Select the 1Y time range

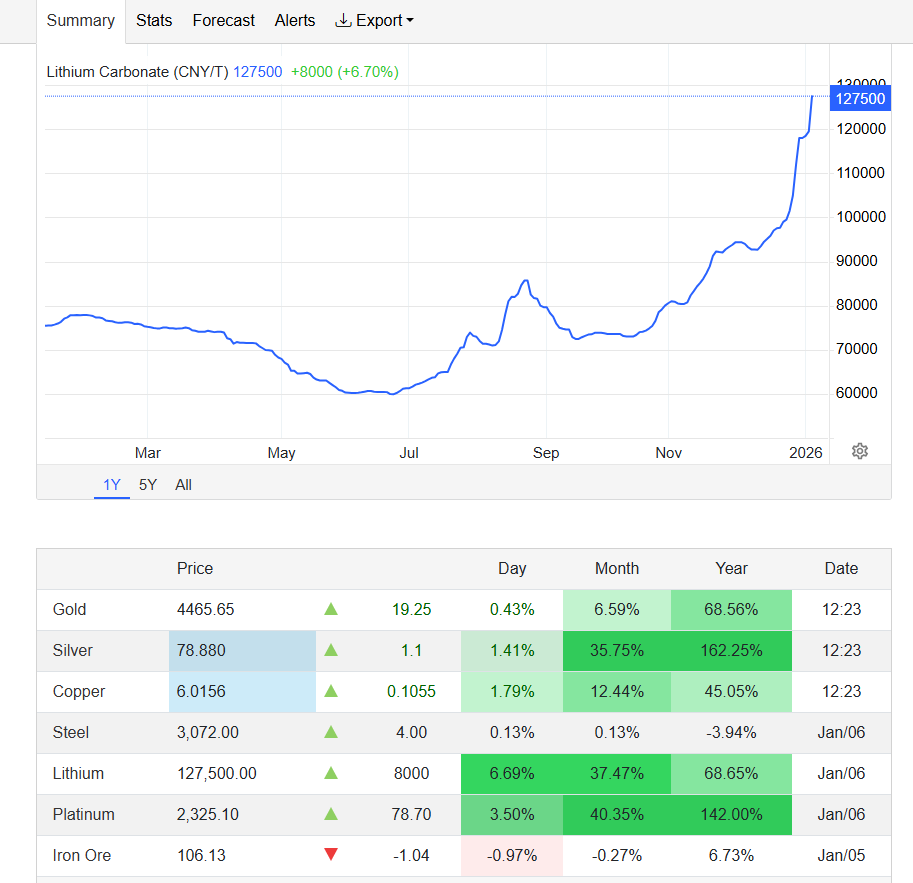tap(112, 485)
